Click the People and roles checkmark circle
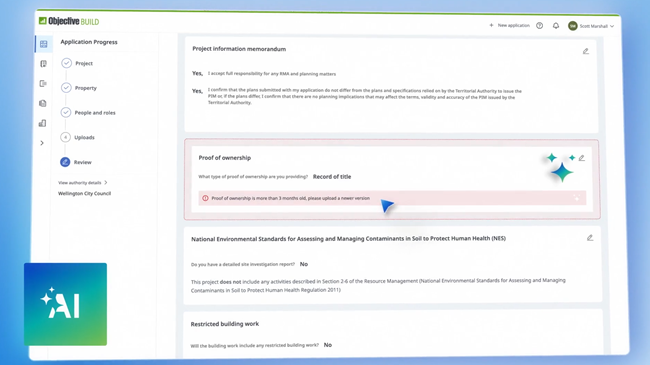 pyautogui.click(x=65, y=112)
